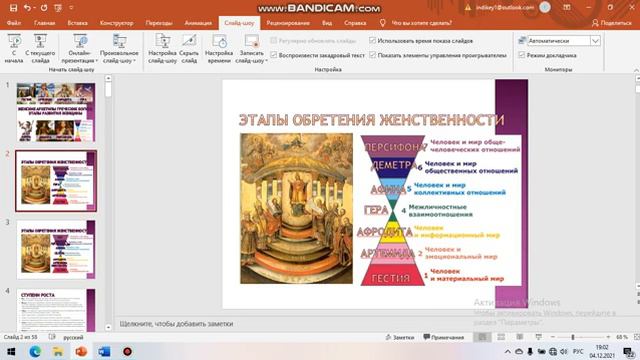Image resolution: width=640 pixels, height=360 pixels.
Task: Open account email in the title bar
Action: [x=504, y=7]
